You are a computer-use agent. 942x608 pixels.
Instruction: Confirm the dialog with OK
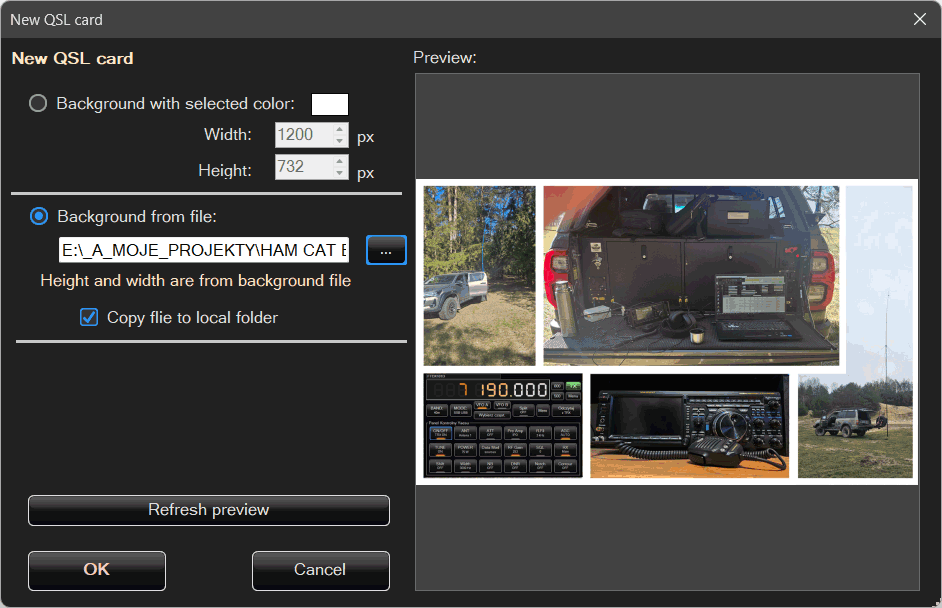point(97,570)
